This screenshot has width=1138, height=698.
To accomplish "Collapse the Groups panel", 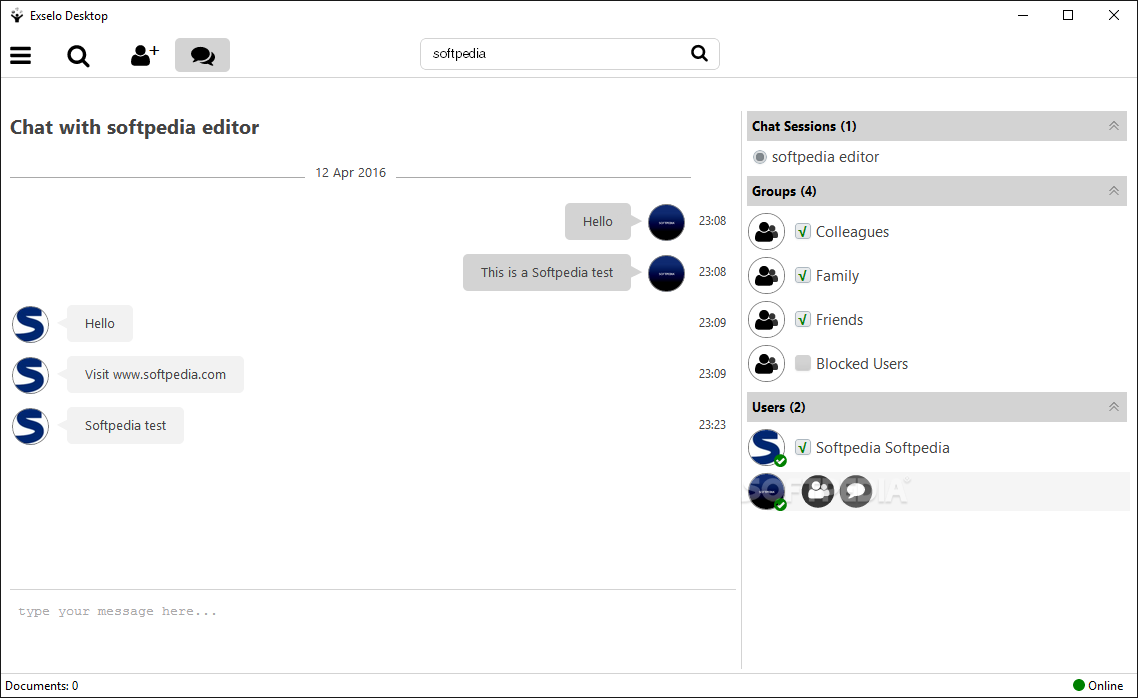I will [1113, 191].
